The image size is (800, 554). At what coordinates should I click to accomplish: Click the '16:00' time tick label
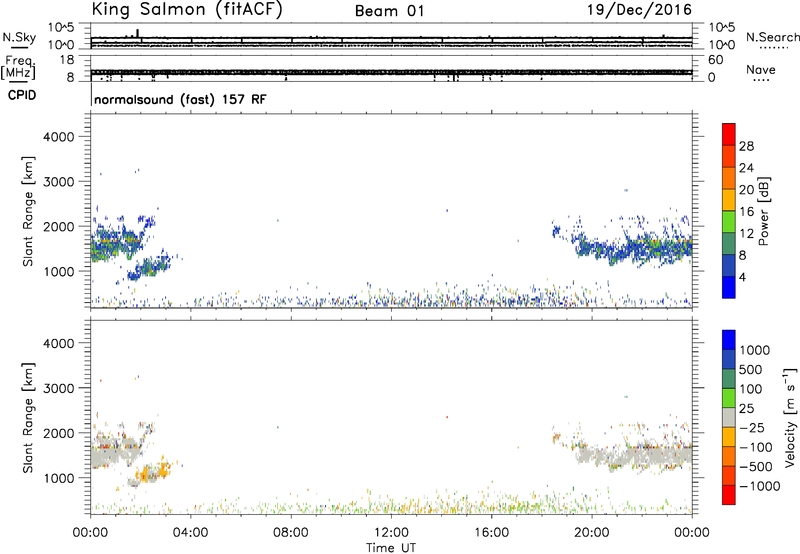tap(491, 533)
